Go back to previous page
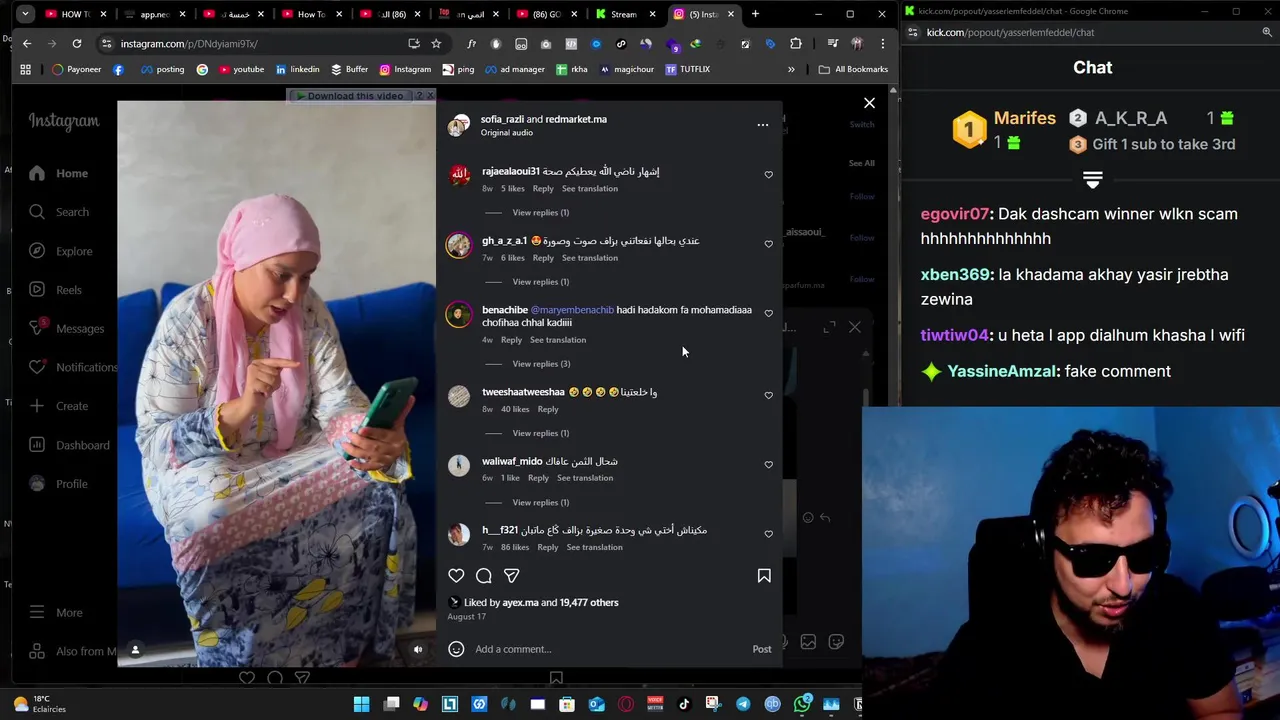Viewport: 1280px width, 720px height. 27,44
